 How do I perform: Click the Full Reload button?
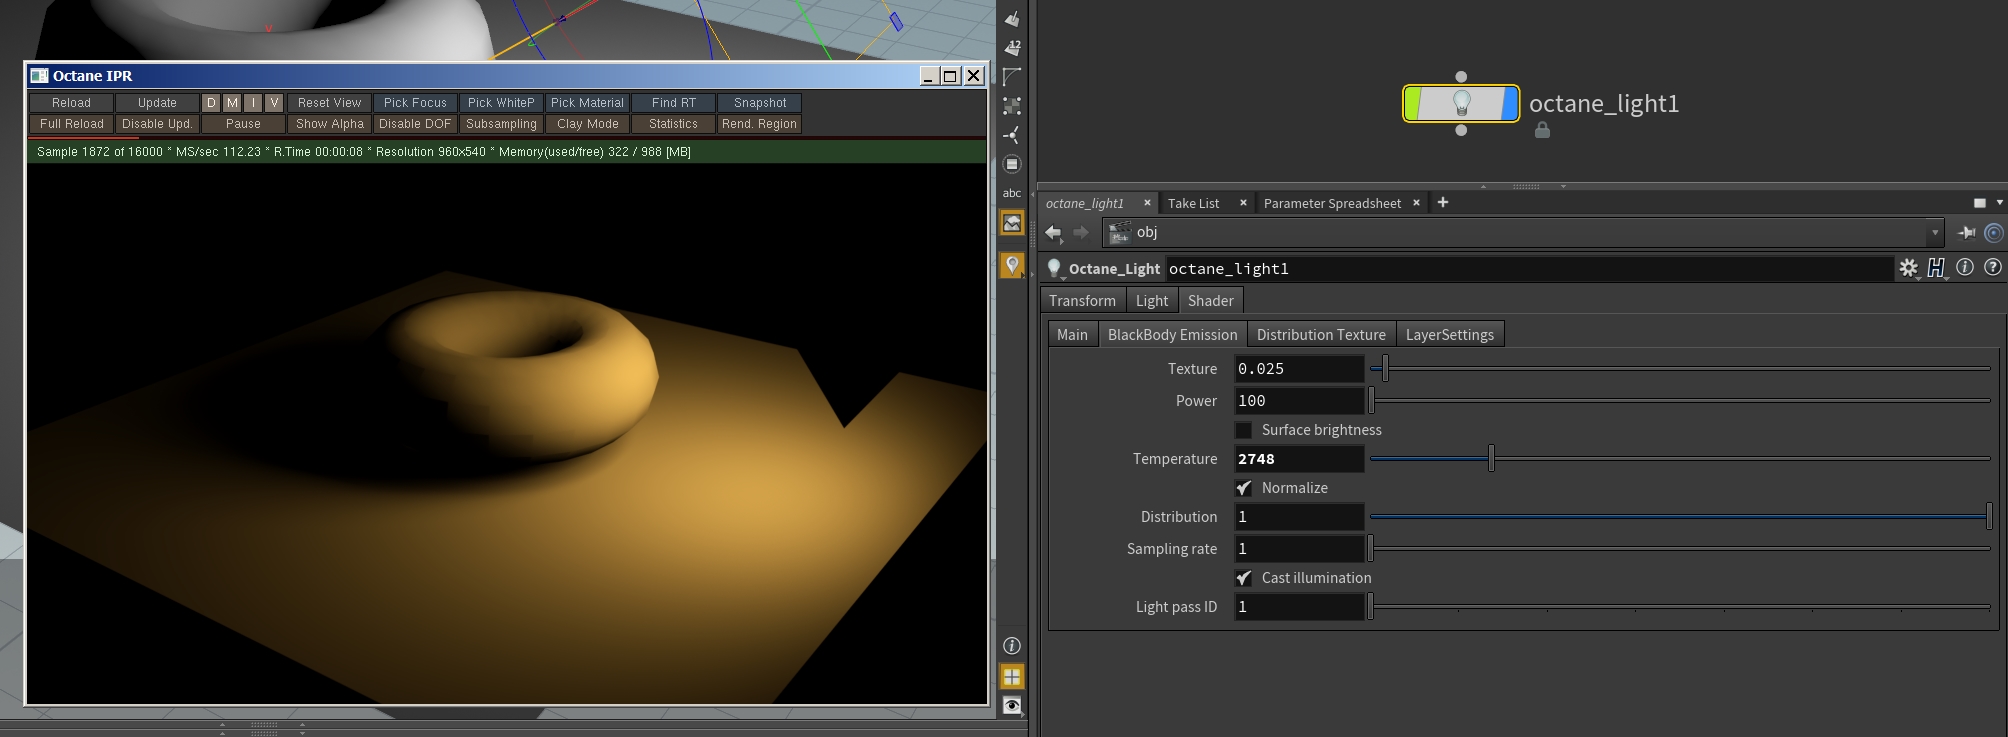tap(71, 124)
